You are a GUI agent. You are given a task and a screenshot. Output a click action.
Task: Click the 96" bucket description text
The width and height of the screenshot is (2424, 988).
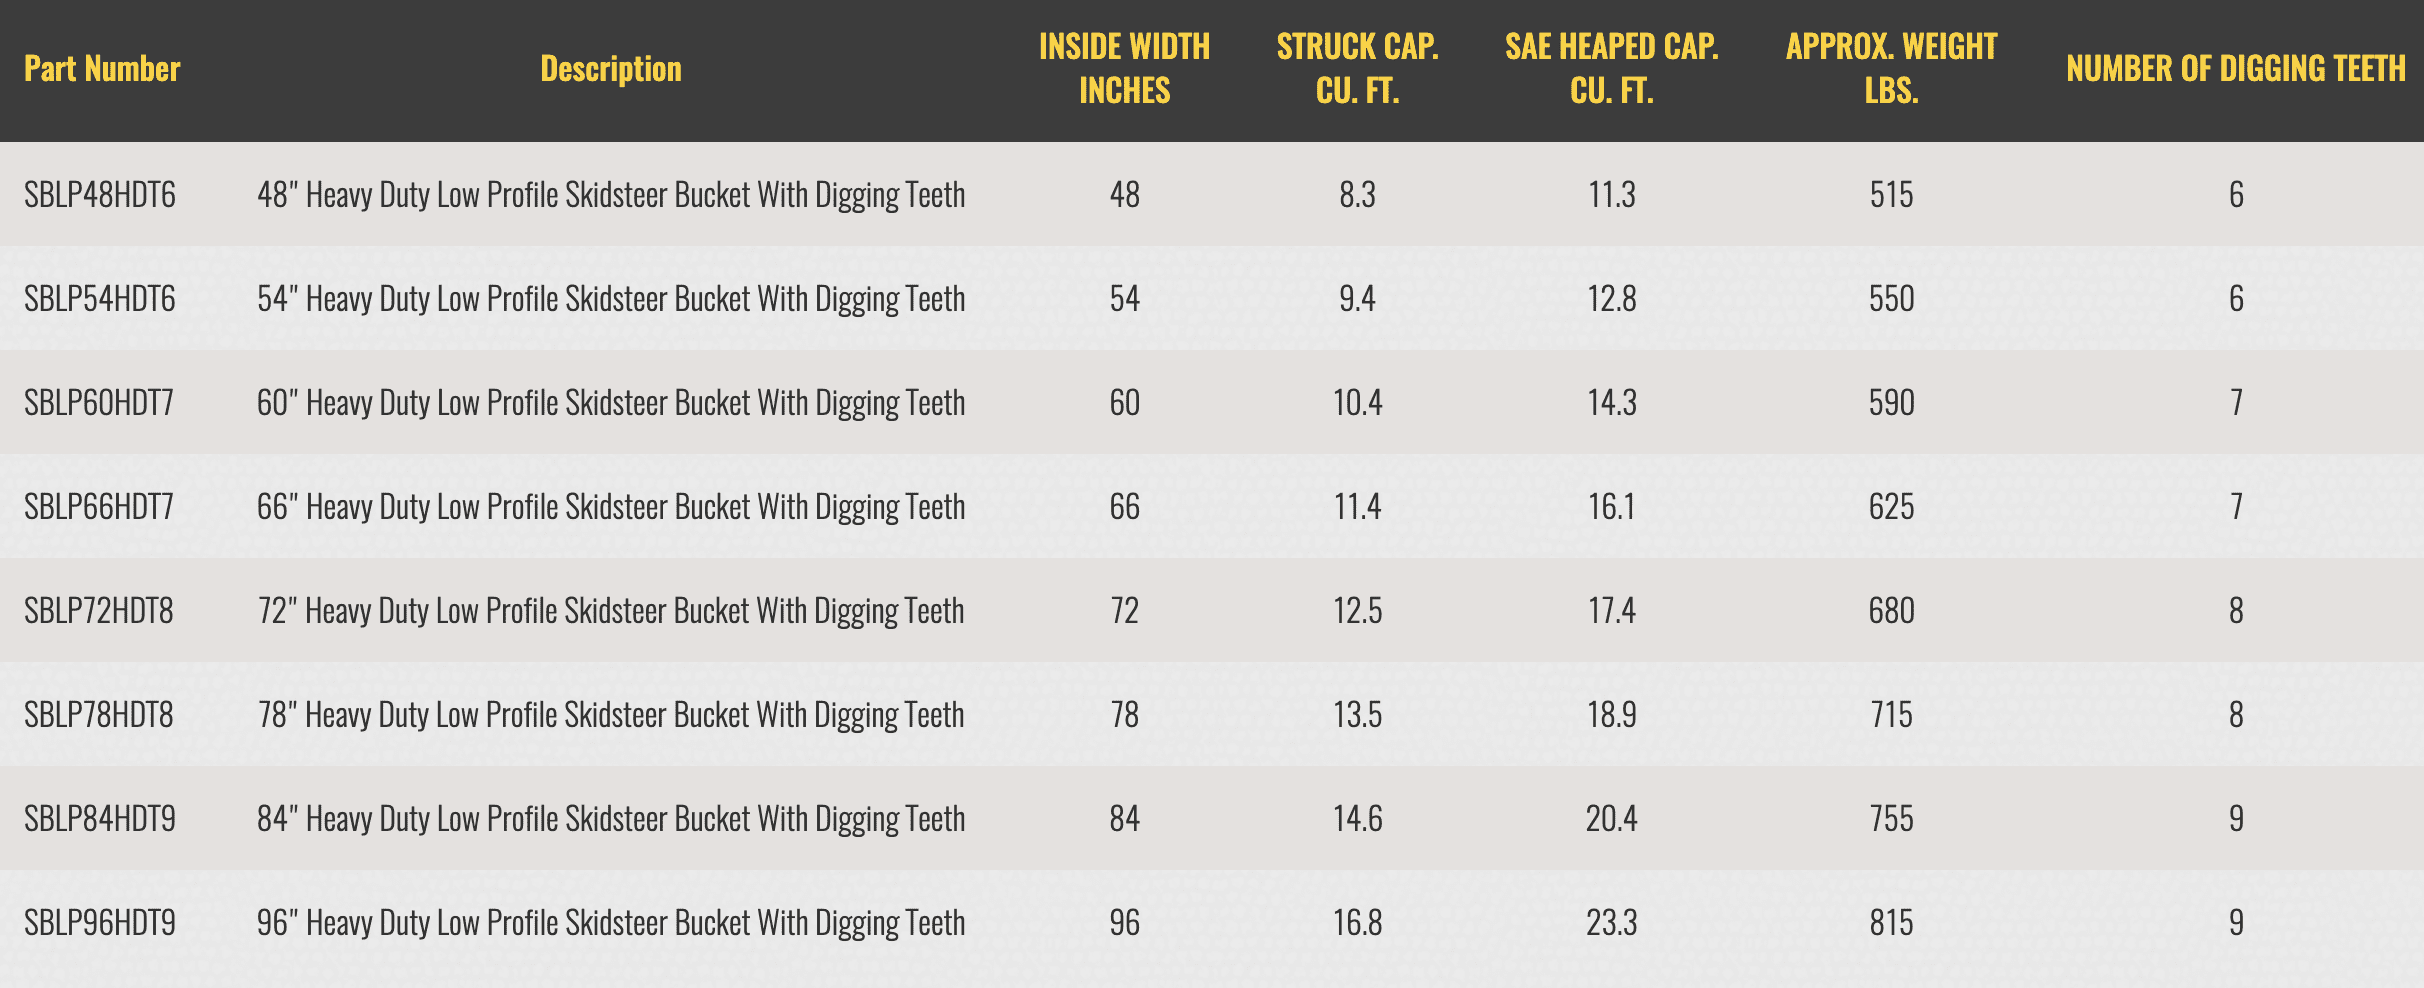coord(611,922)
